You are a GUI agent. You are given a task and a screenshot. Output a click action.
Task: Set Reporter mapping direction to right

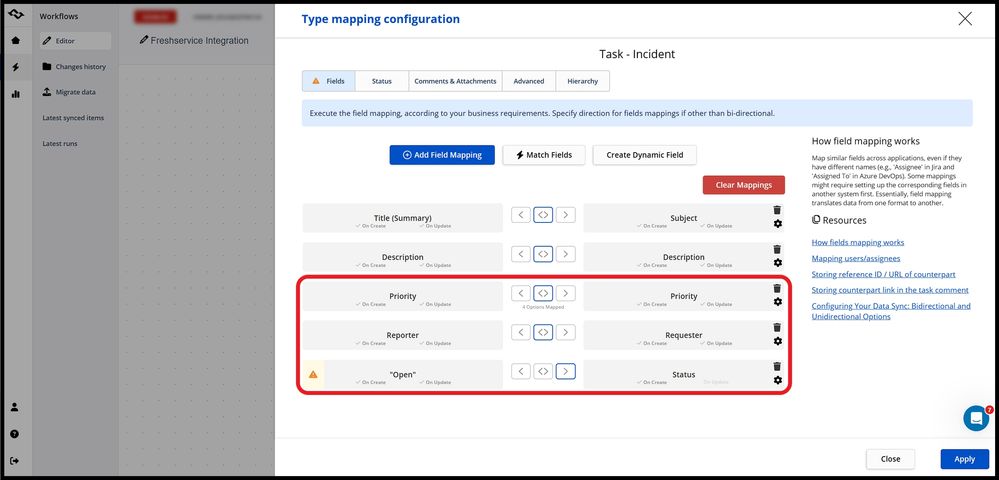566,332
